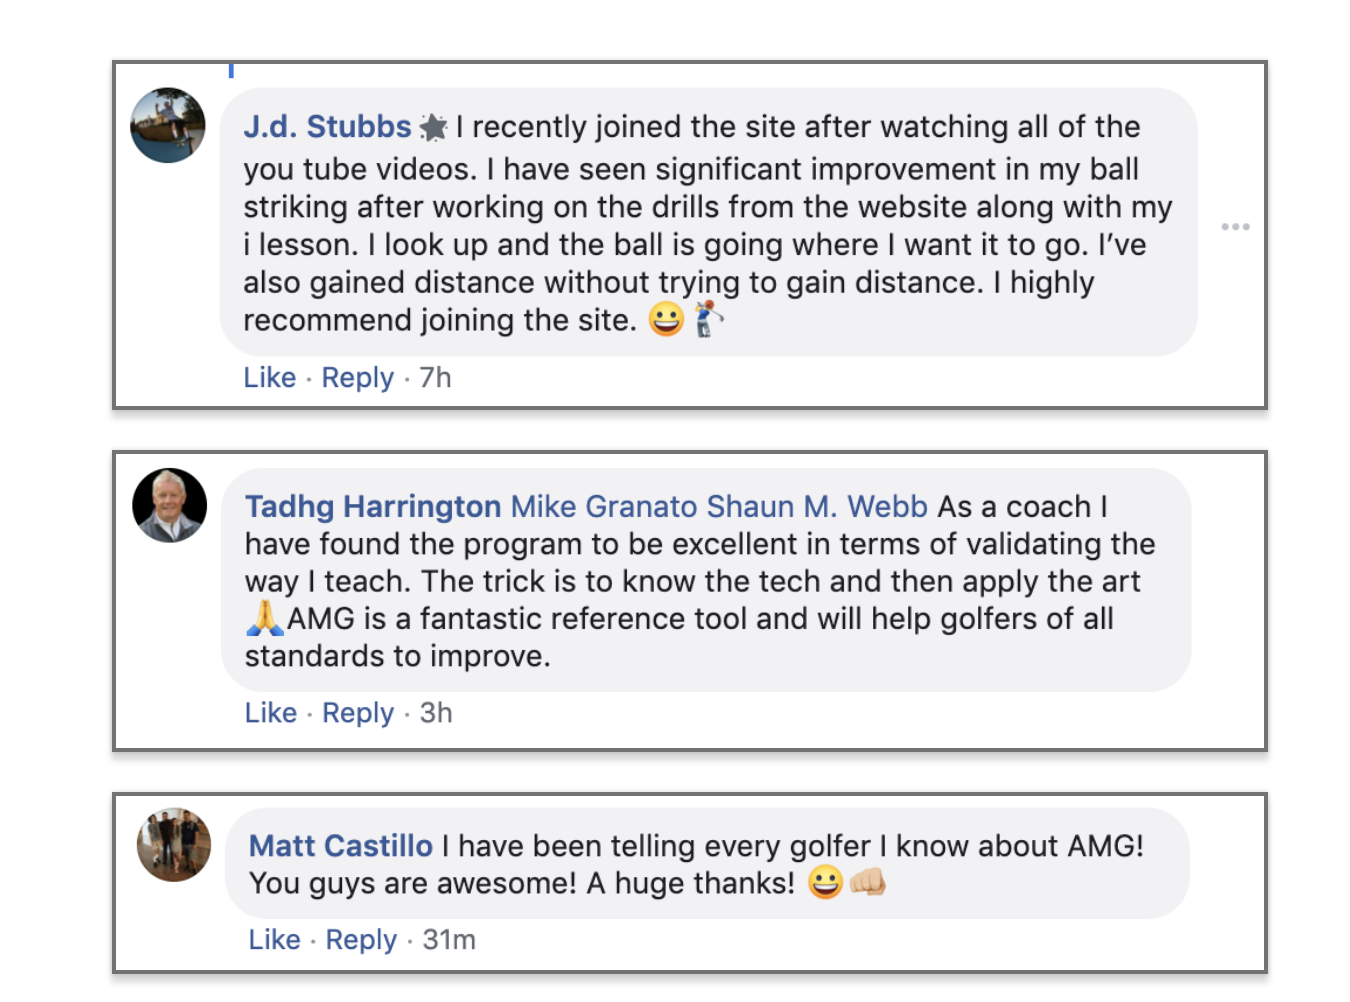Like Tadhg Harrington's comment
1350x1002 pixels.
[271, 713]
